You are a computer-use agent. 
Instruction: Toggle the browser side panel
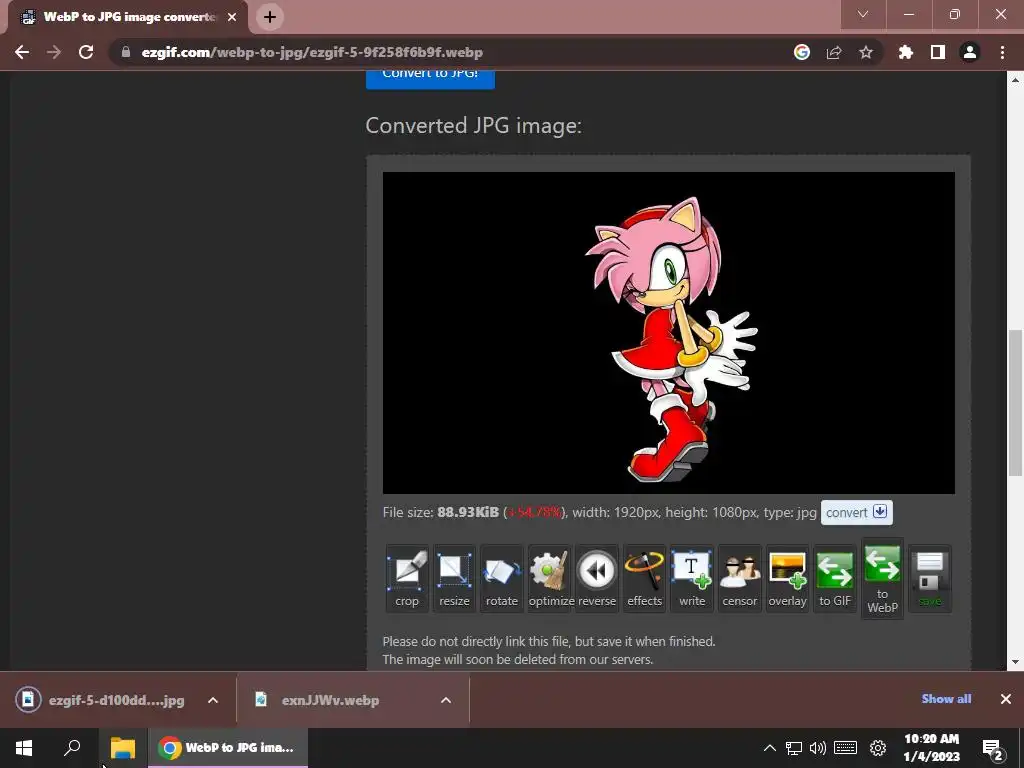point(938,52)
